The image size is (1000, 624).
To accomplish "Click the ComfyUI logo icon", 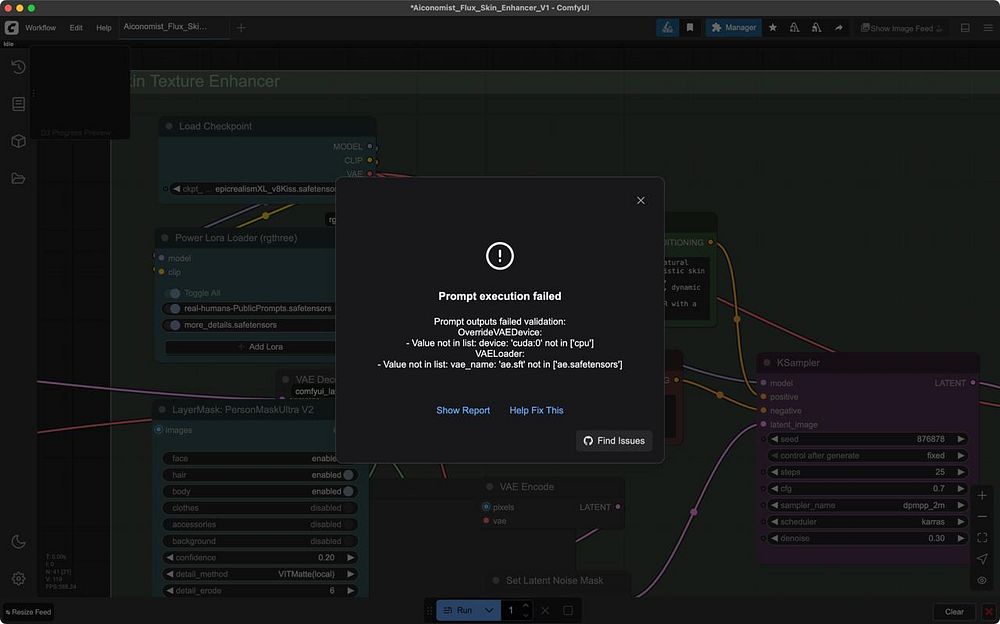I will tap(11, 27).
